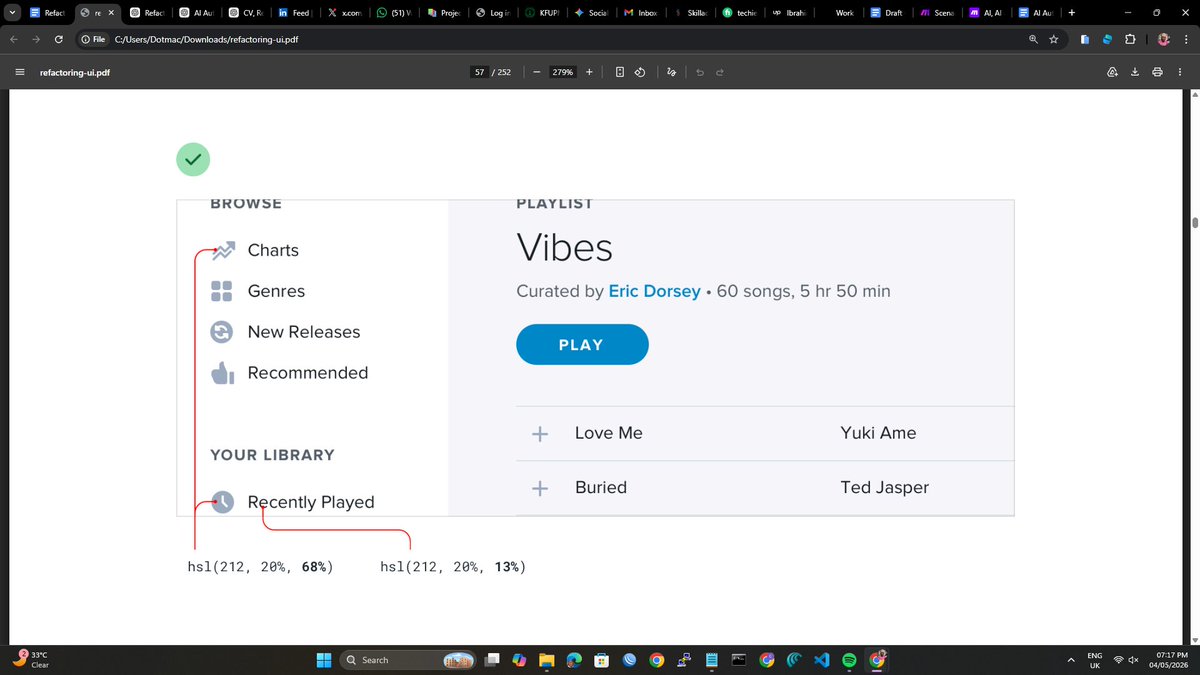Click the Recommended label
The height and width of the screenshot is (675, 1200).
(308, 373)
